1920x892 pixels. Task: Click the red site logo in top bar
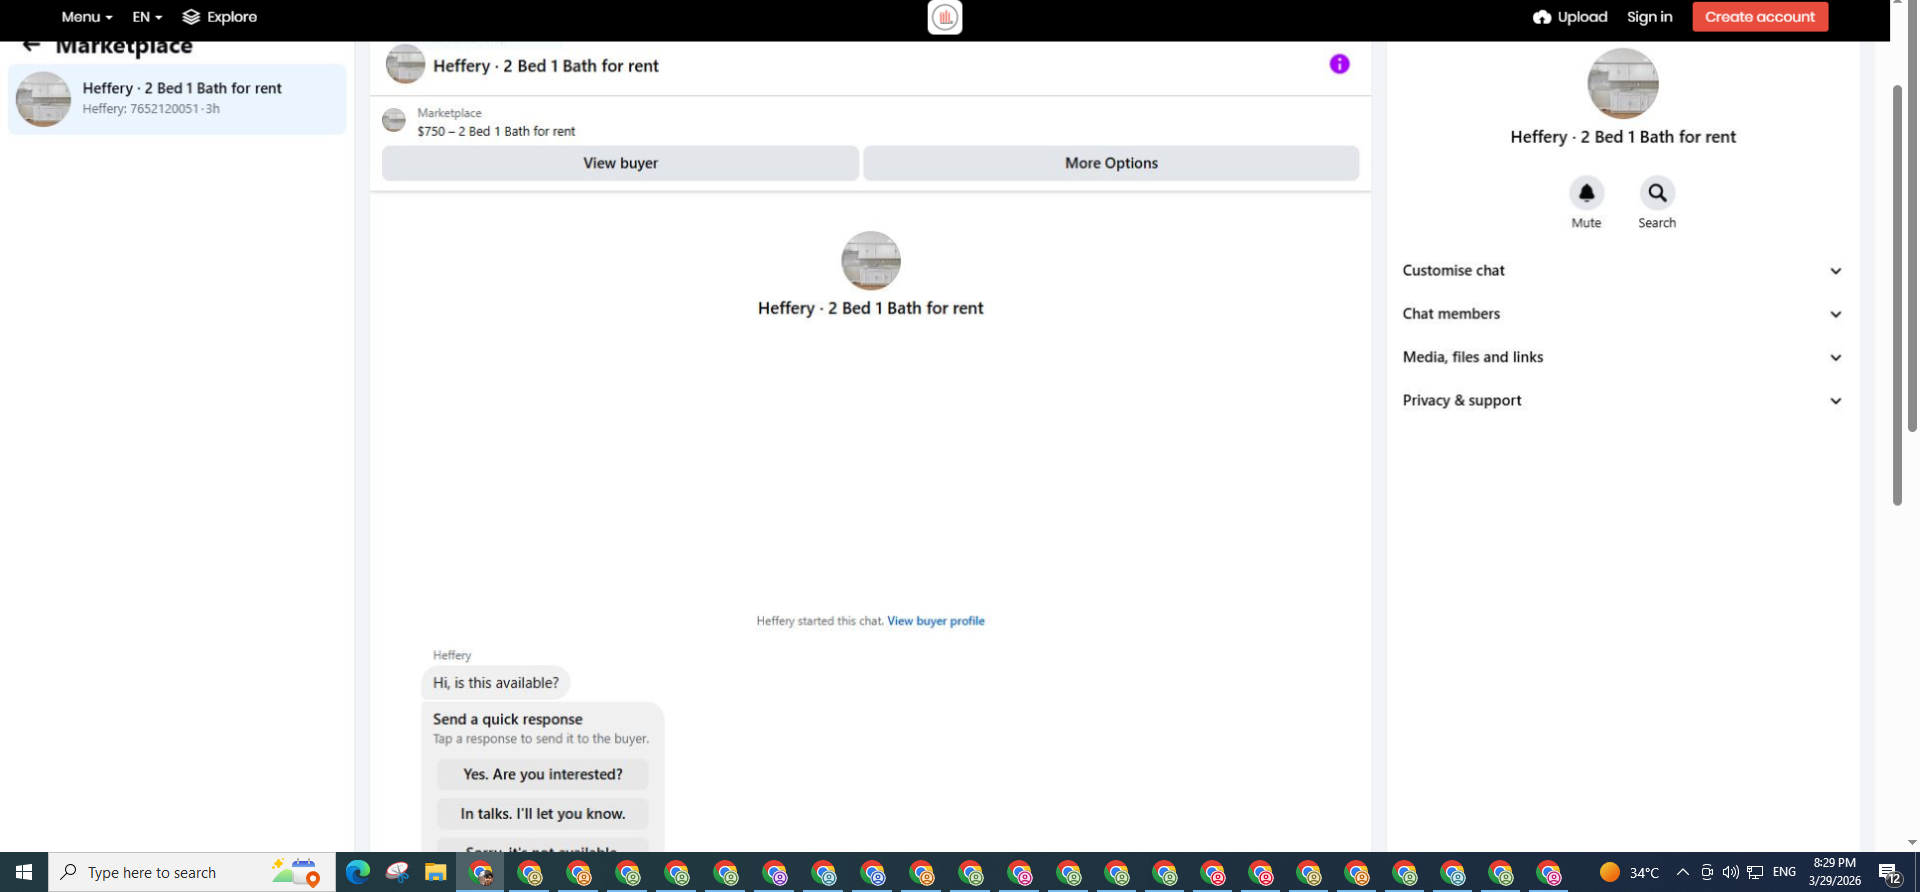[x=945, y=17]
